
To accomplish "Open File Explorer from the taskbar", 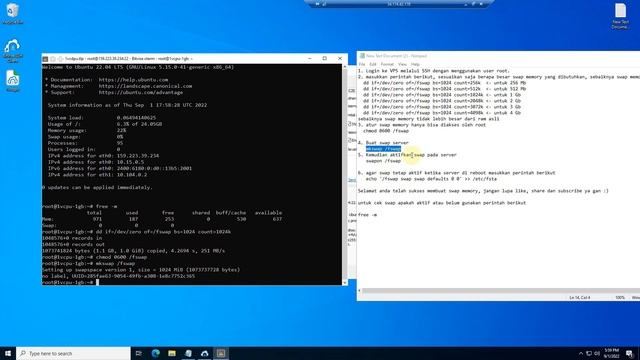I will pyautogui.click(x=172, y=353).
